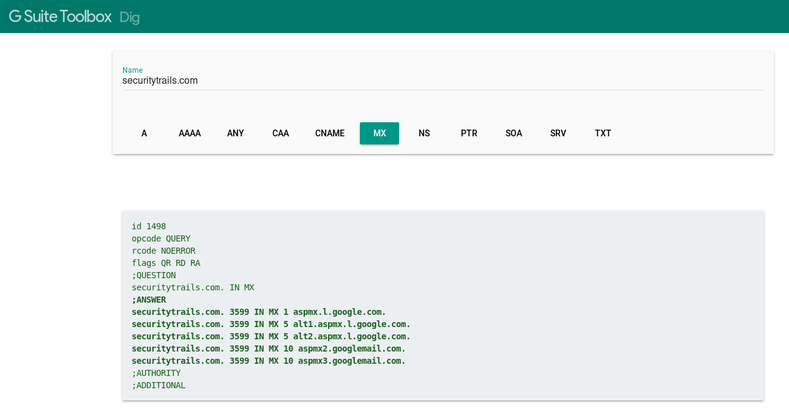Select the NS record type button
The height and width of the screenshot is (420, 789).
424,133
